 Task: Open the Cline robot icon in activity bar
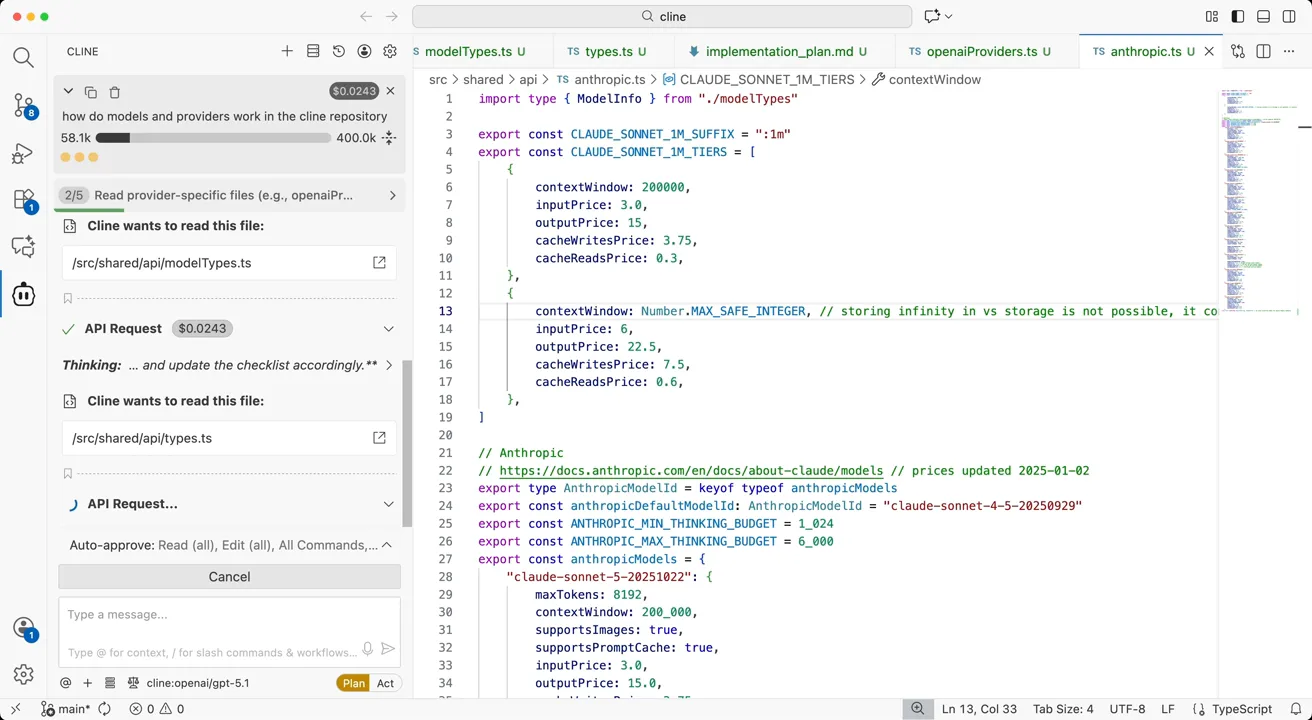pyautogui.click(x=24, y=294)
